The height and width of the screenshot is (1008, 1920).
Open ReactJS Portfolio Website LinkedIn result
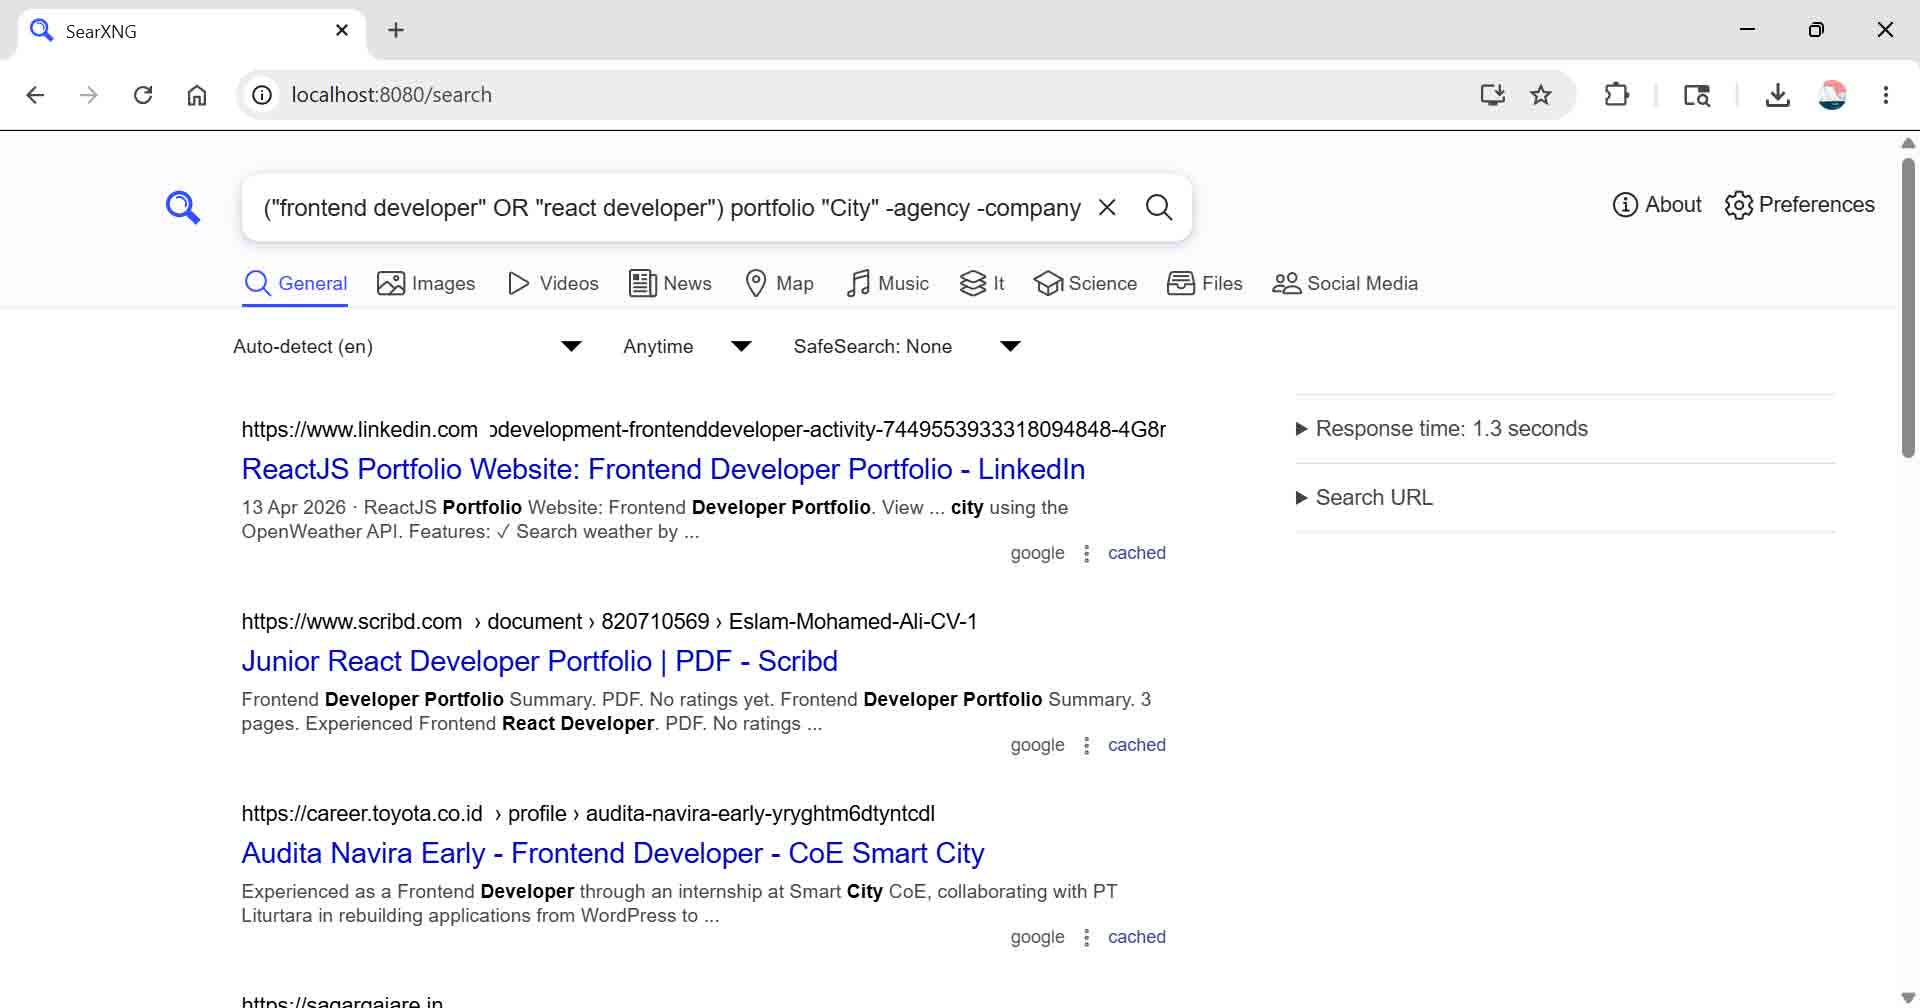click(x=663, y=469)
